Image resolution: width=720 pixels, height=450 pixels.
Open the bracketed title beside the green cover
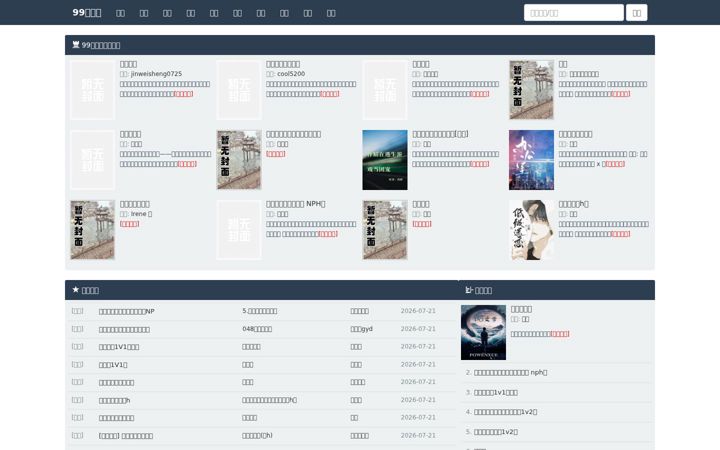tap(440, 134)
